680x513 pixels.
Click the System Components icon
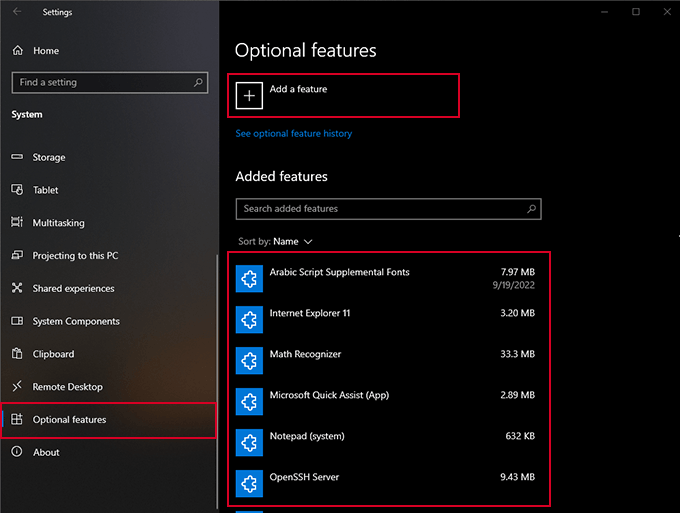click(x=17, y=321)
